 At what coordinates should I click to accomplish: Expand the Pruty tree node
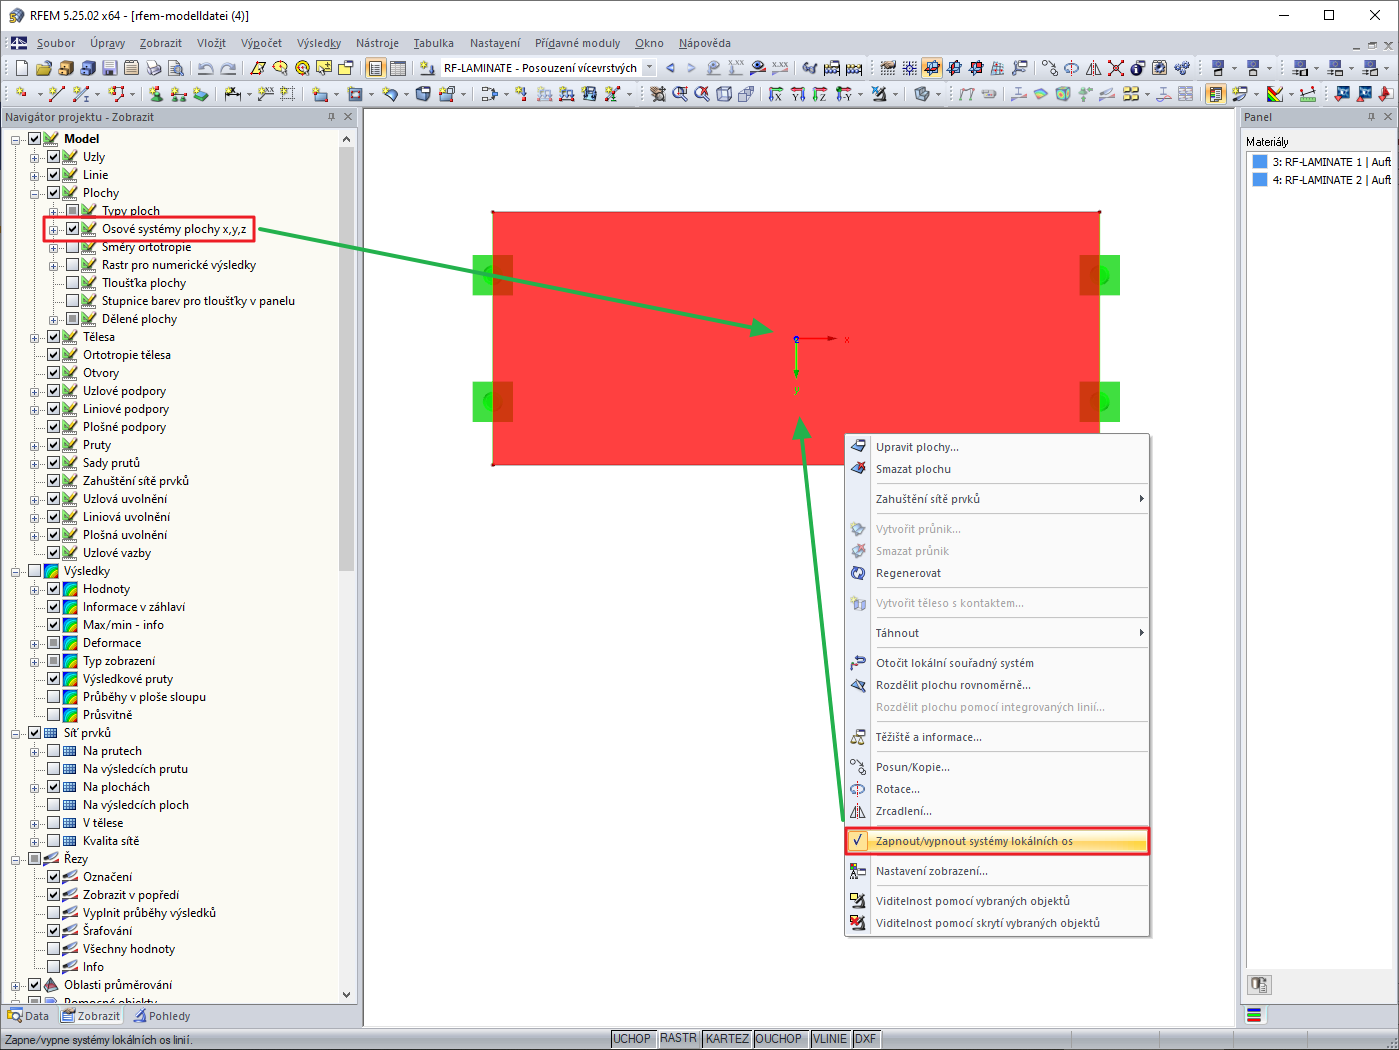point(35,445)
